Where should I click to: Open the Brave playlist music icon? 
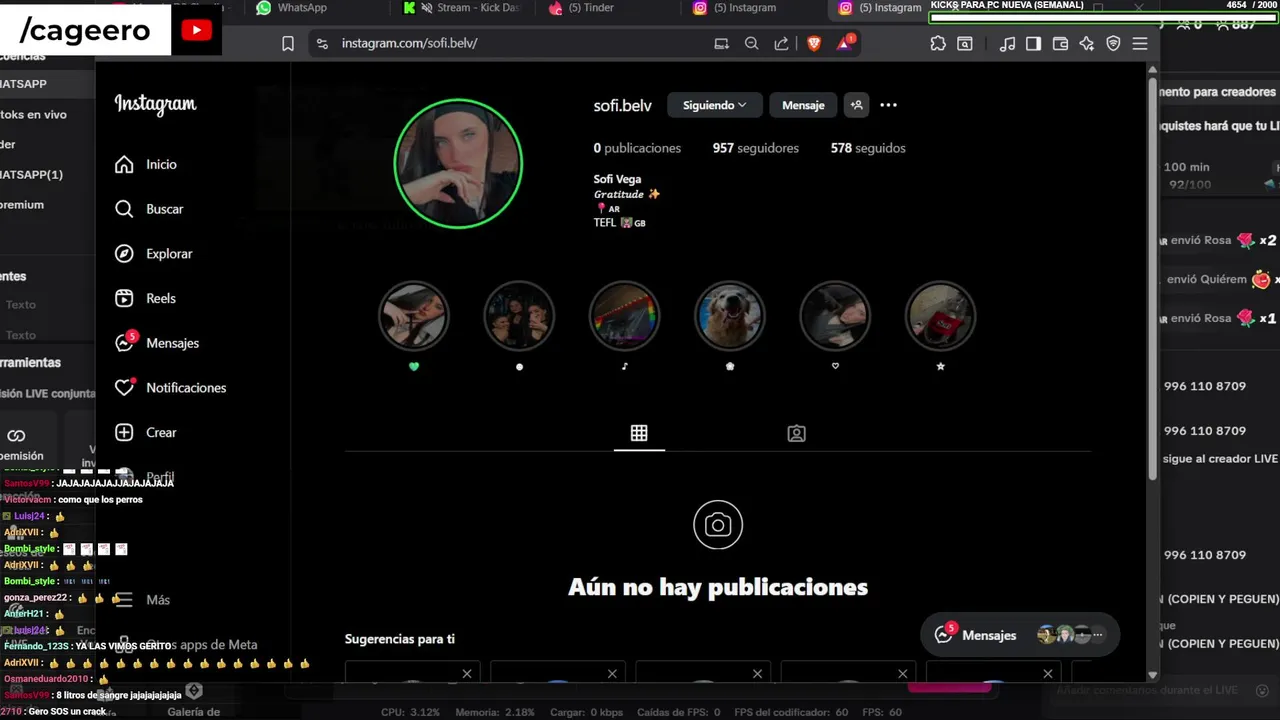(x=1007, y=44)
